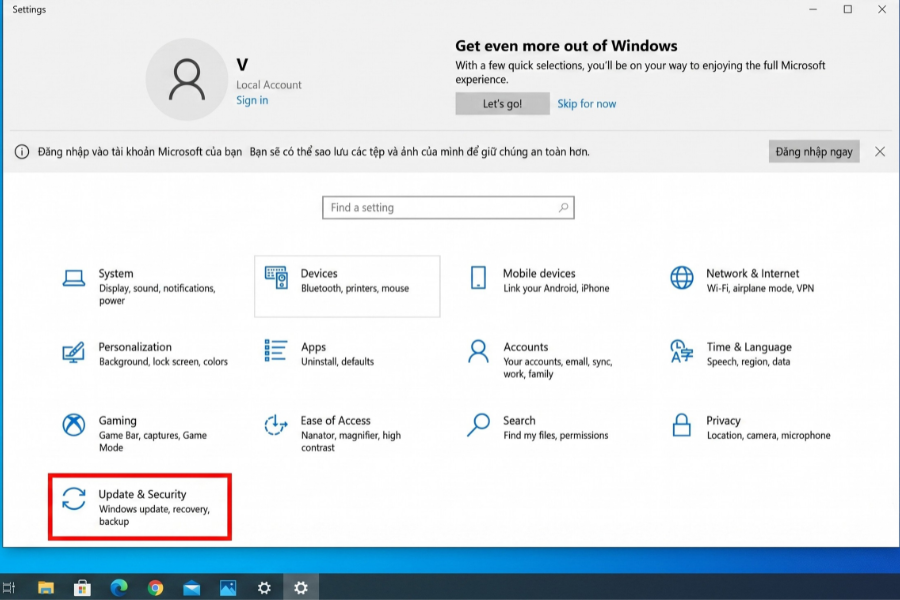The width and height of the screenshot is (900, 600).
Task: Click the Sign in link
Action: pyautogui.click(x=252, y=100)
